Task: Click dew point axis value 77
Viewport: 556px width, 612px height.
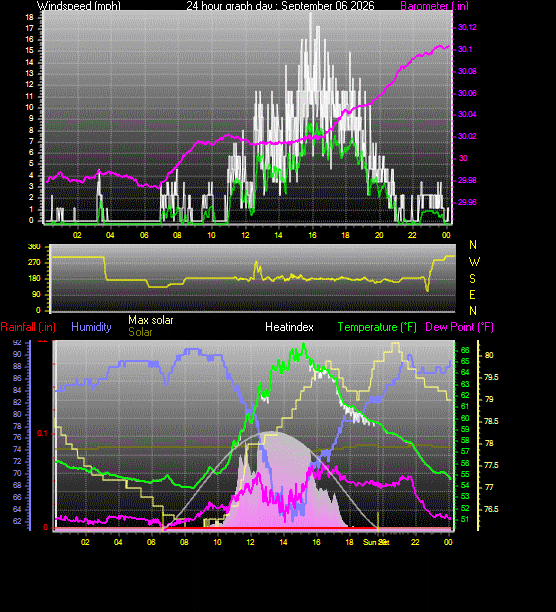Action: [x=489, y=487]
